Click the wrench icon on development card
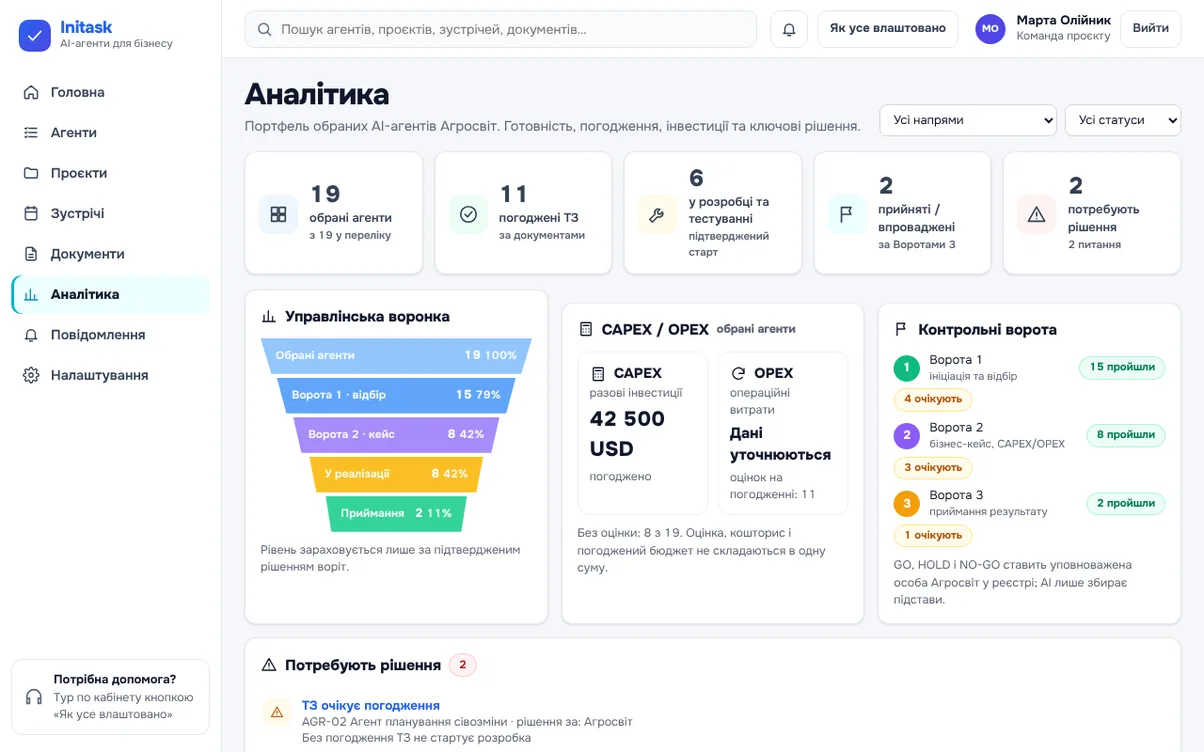Viewport: 1204px width, 752px height. (657, 214)
